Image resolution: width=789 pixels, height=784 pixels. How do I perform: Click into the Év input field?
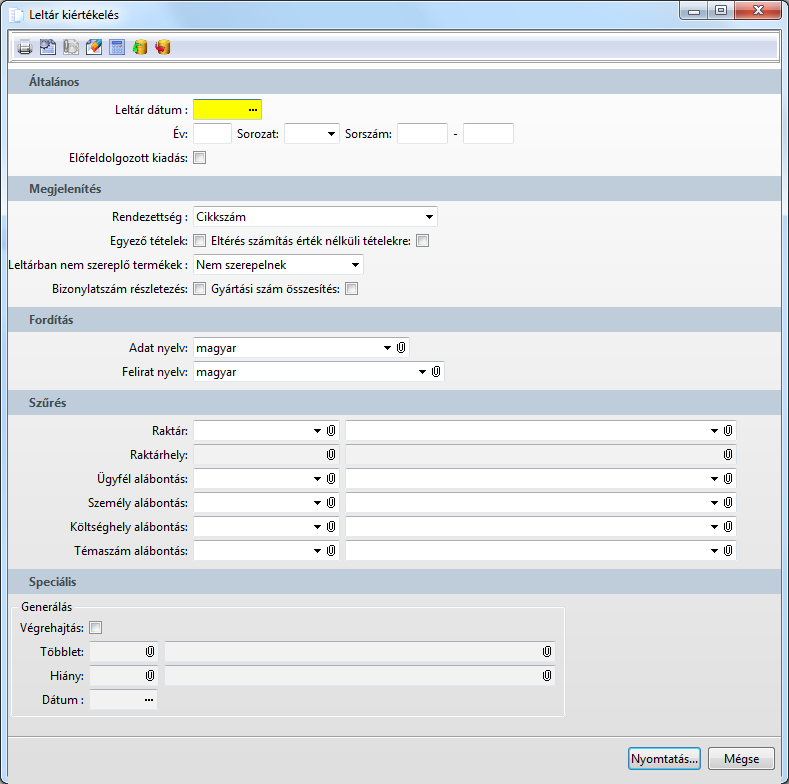click(212, 134)
